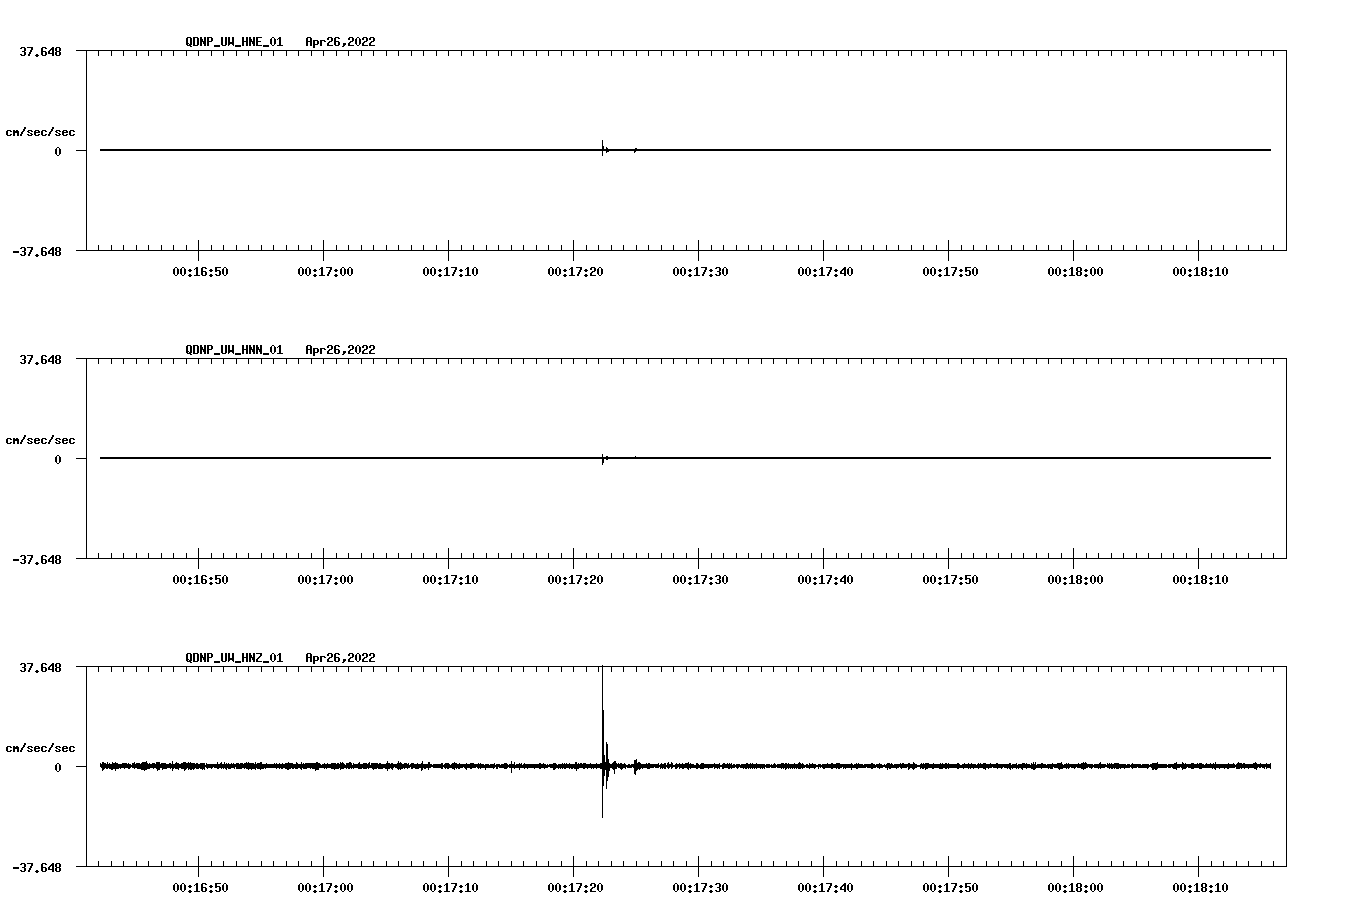
Task: Click the 00:17:30 time label under HNN plot
Action: click(700, 580)
